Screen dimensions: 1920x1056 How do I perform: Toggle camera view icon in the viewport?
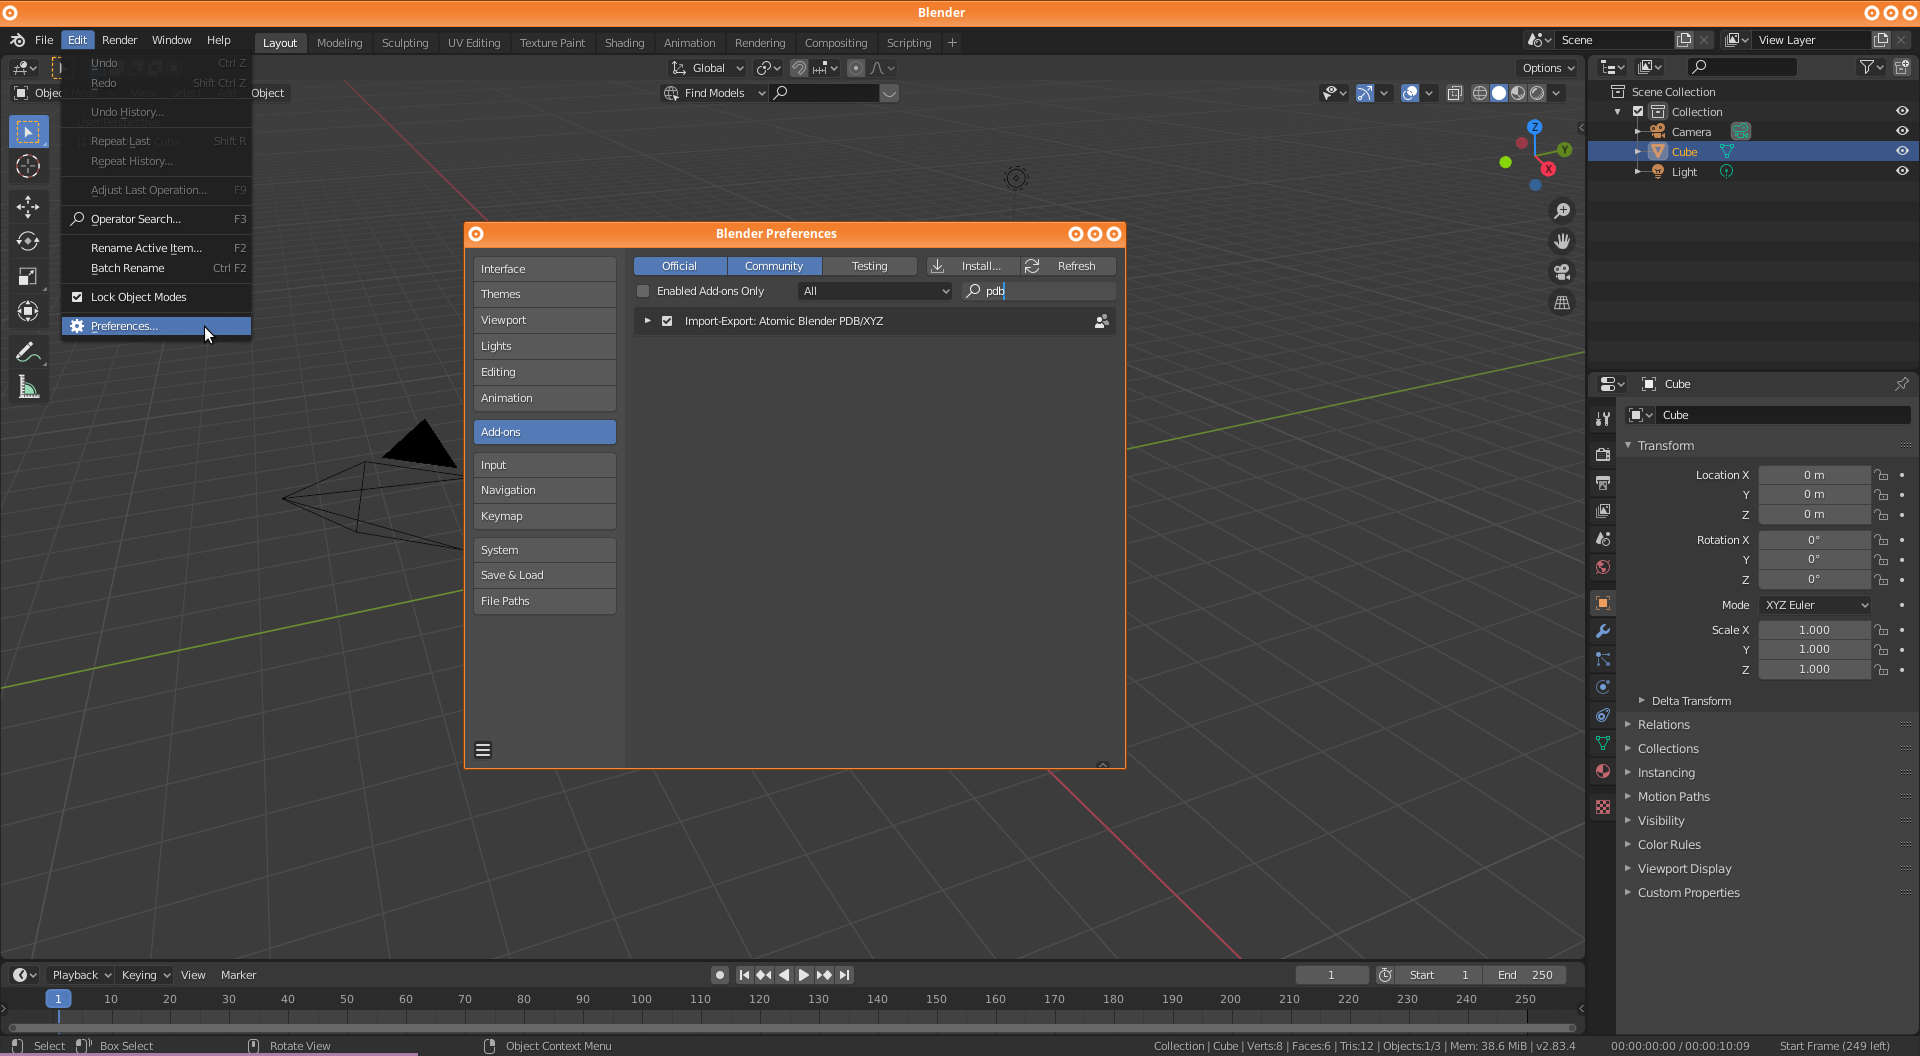(x=1562, y=272)
